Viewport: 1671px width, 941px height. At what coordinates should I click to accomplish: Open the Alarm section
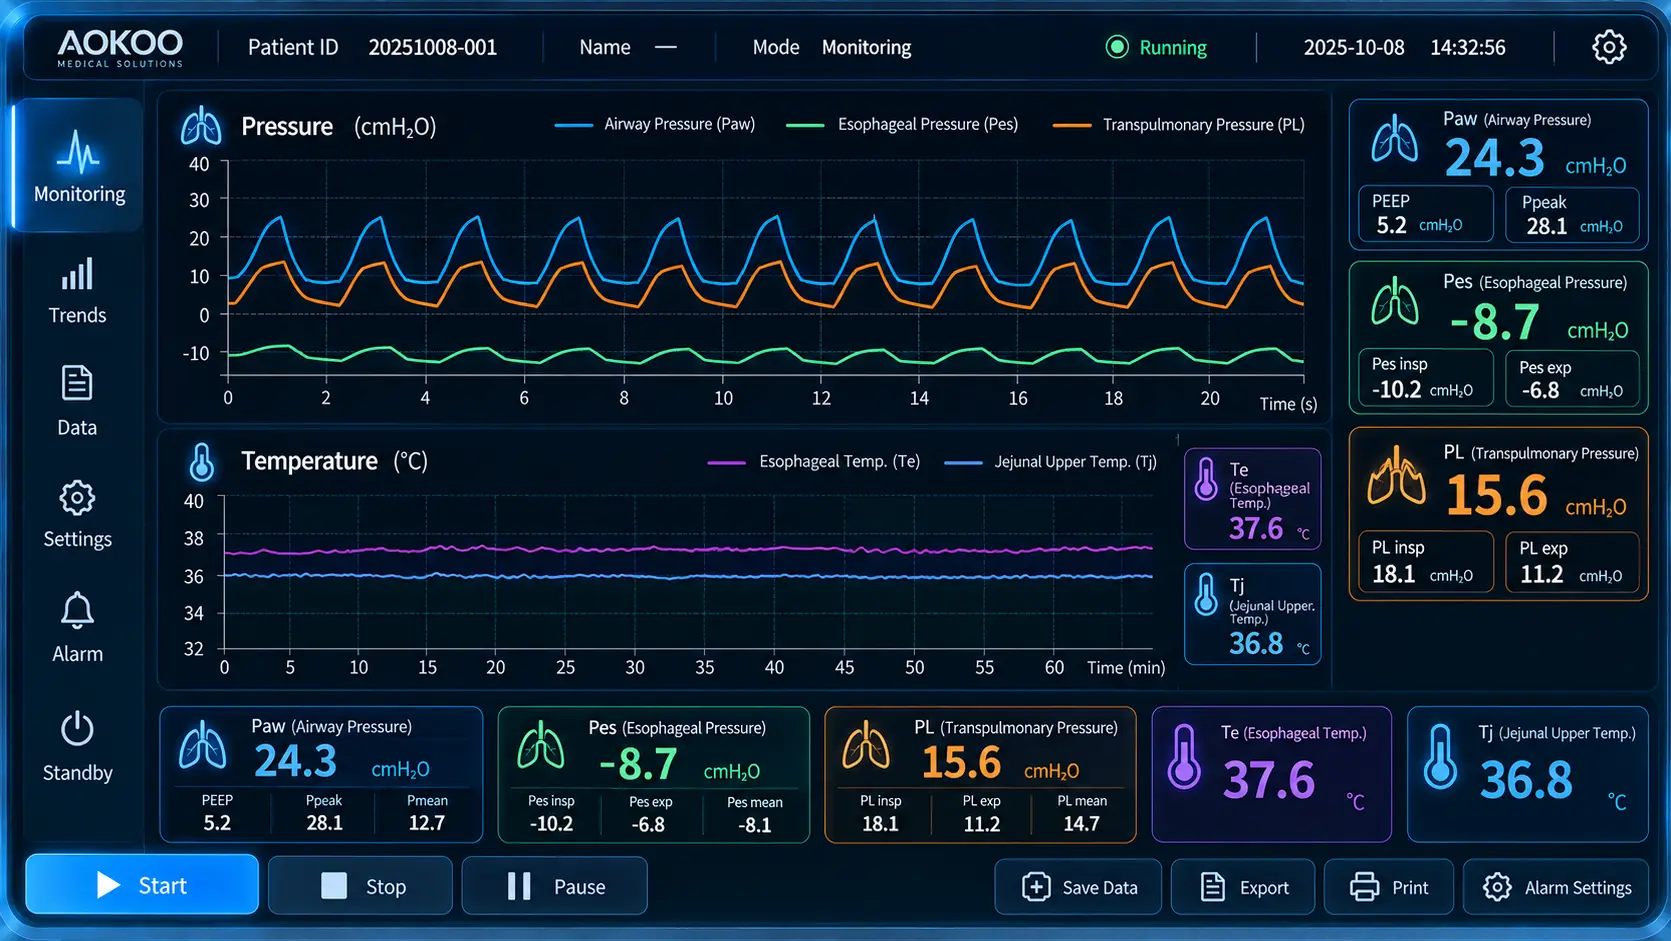(77, 628)
